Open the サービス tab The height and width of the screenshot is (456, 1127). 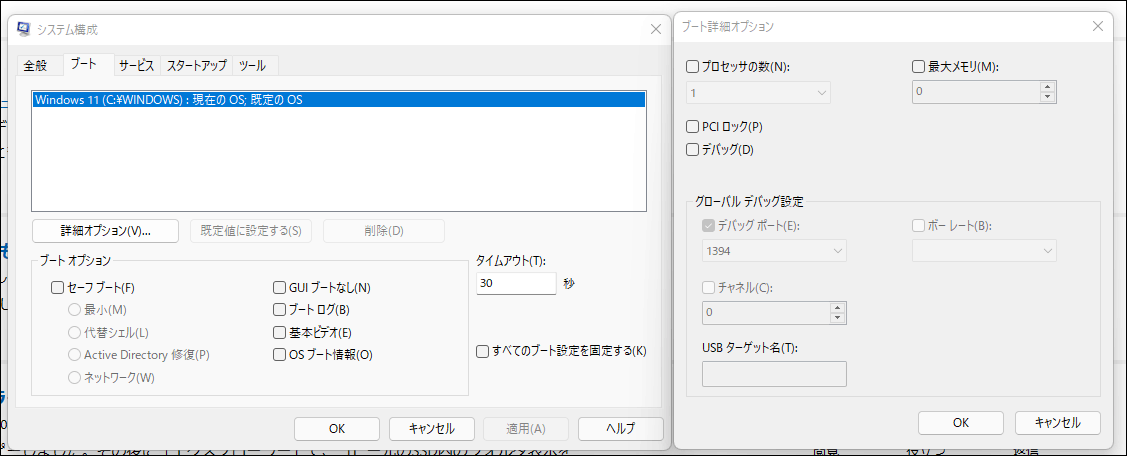coord(137,65)
